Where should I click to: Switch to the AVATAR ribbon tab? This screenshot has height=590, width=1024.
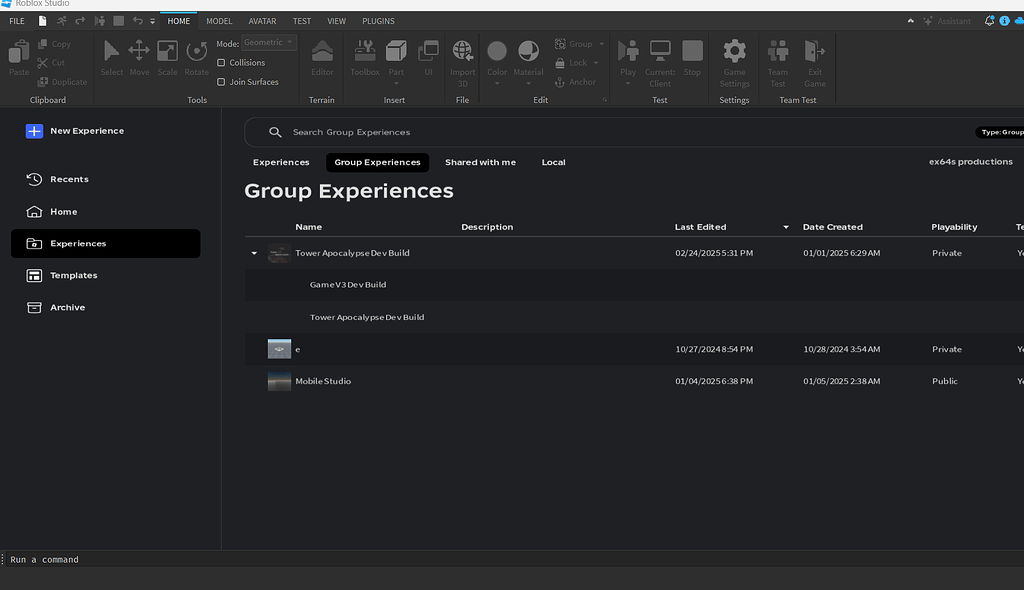tap(263, 21)
